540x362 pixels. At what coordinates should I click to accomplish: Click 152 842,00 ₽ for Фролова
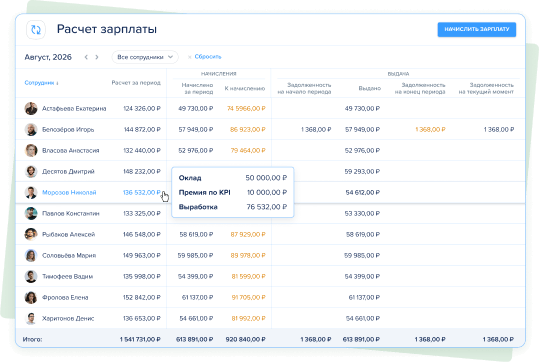(x=142, y=298)
